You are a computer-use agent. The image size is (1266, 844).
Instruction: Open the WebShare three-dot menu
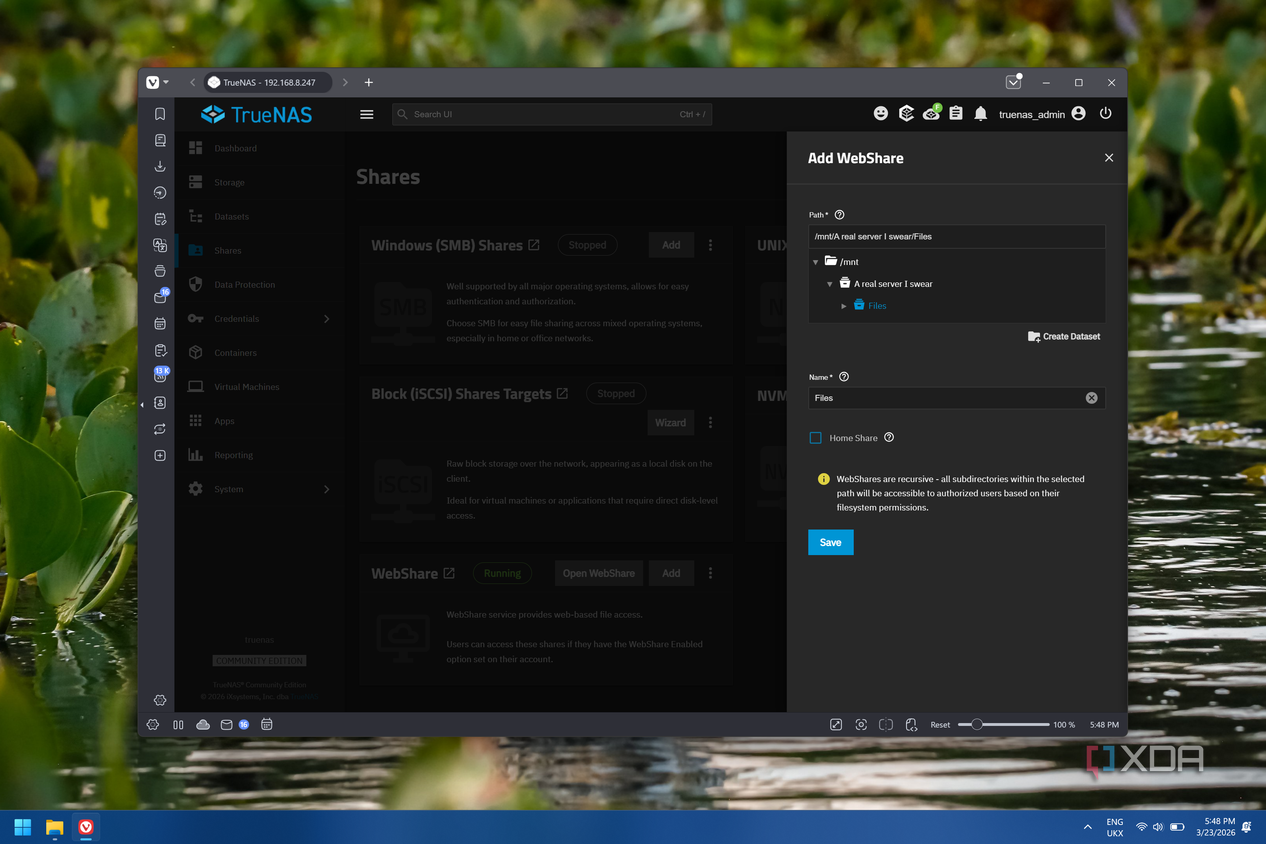point(711,573)
